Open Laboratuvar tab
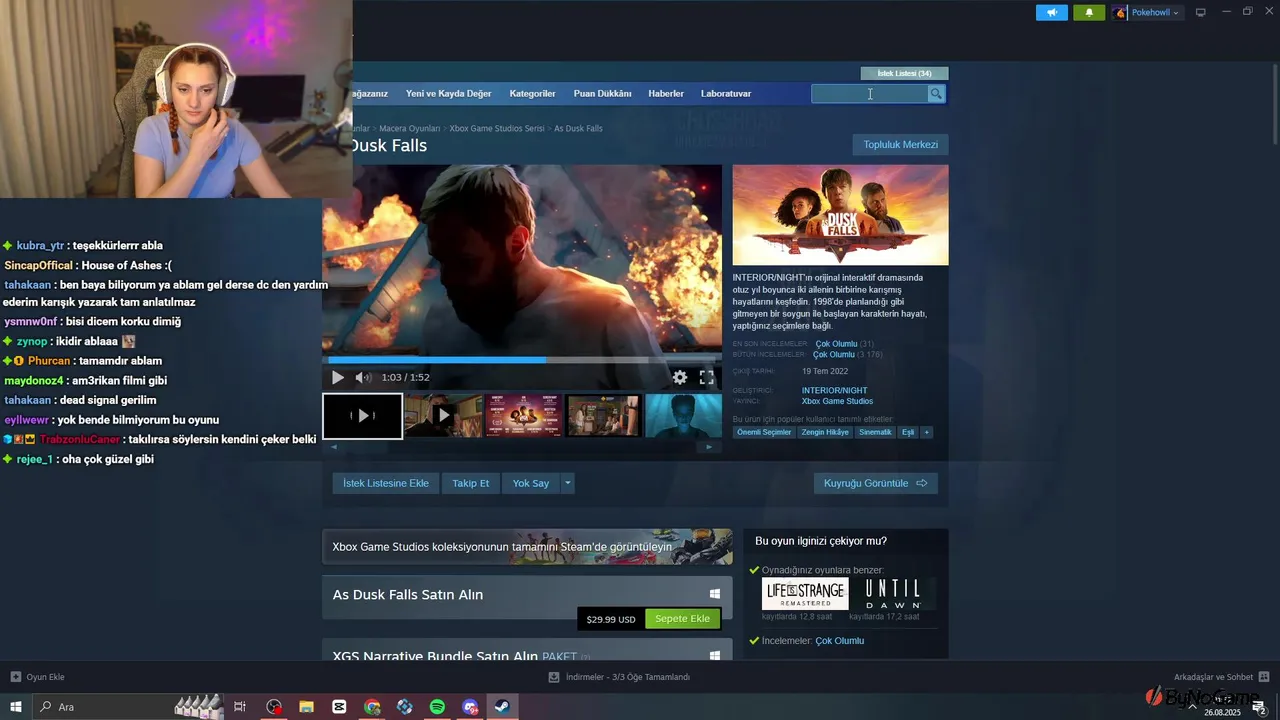The height and width of the screenshot is (720, 1280). [726, 93]
